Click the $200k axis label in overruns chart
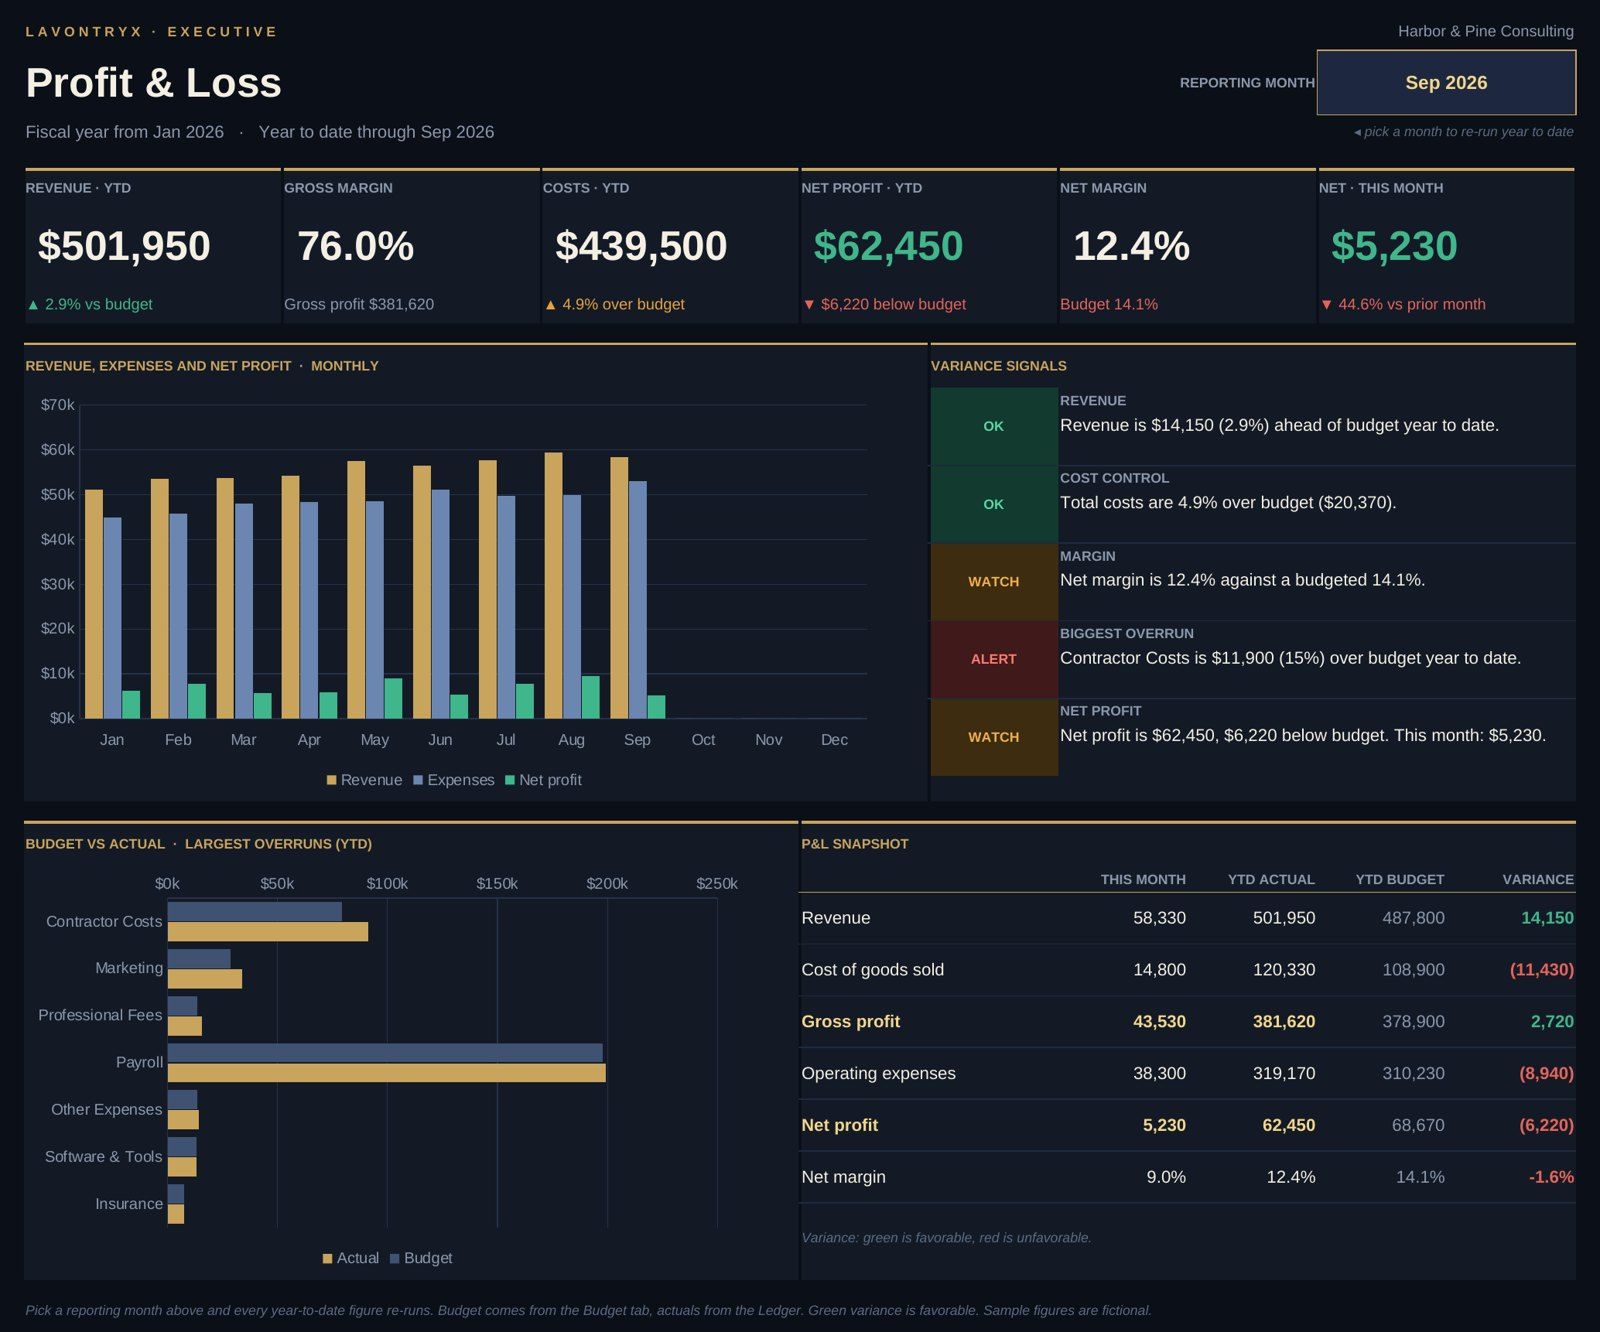 pyautogui.click(x=607, y=884)
